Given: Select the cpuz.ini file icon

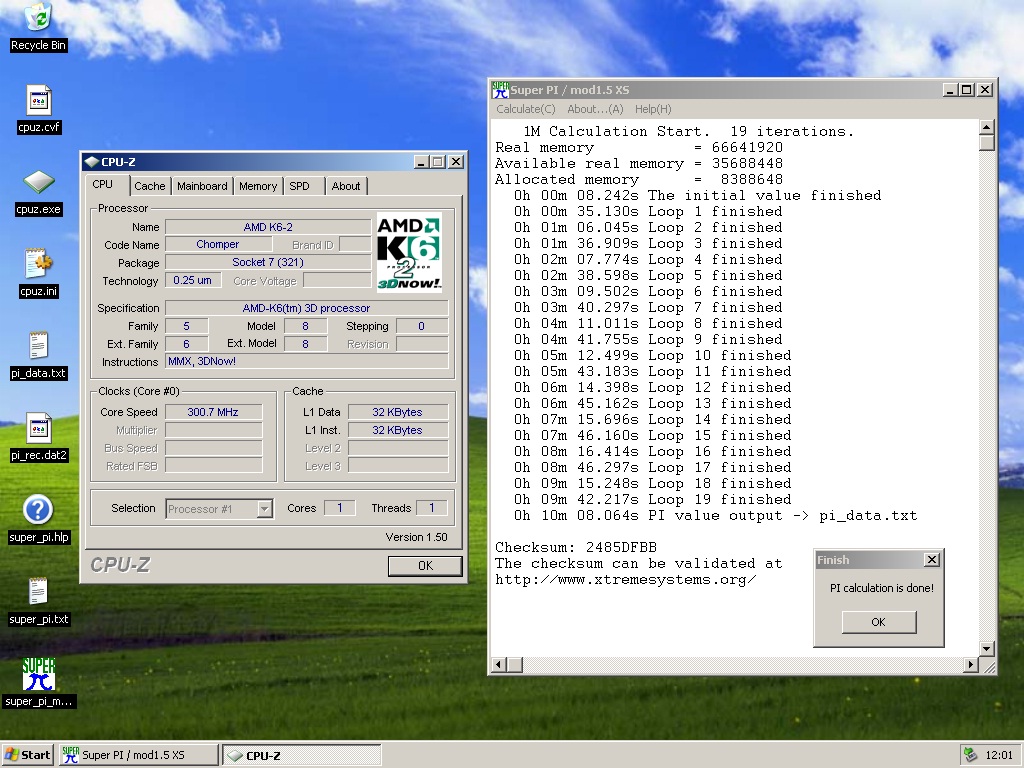Looking at the screenshot, I should click(39, 273).
